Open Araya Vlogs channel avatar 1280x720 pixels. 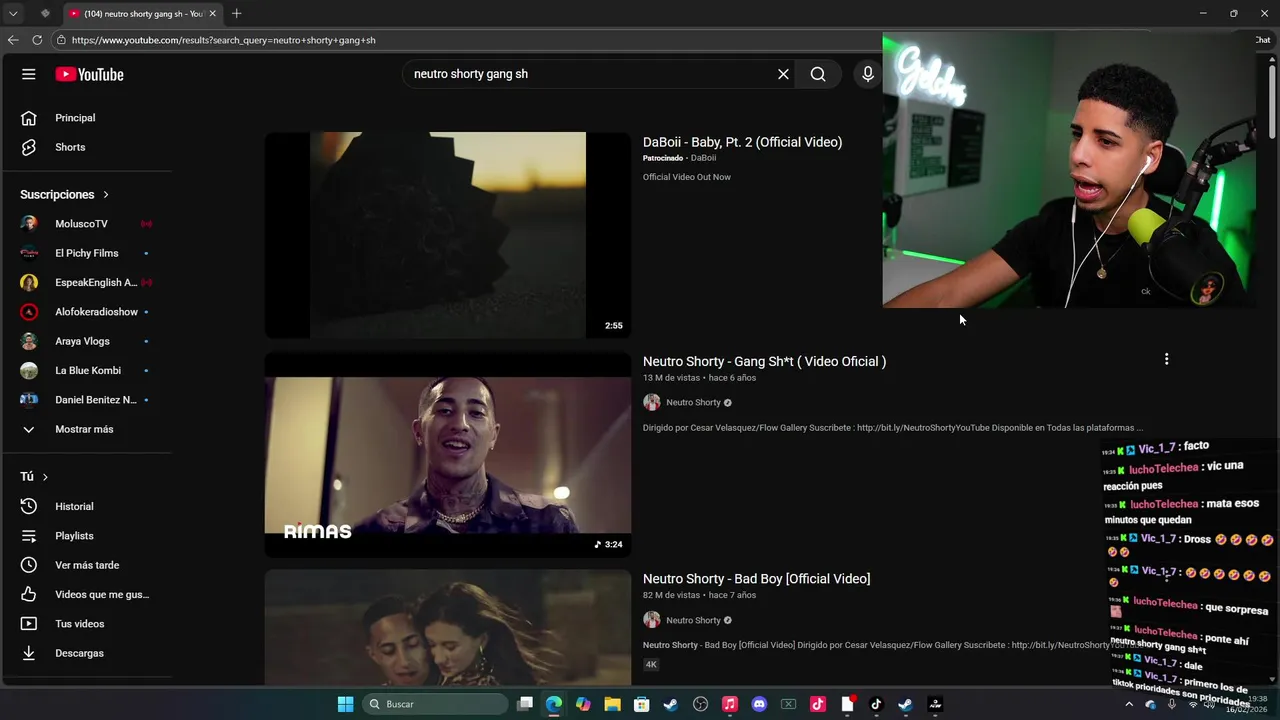click(29, 341)
